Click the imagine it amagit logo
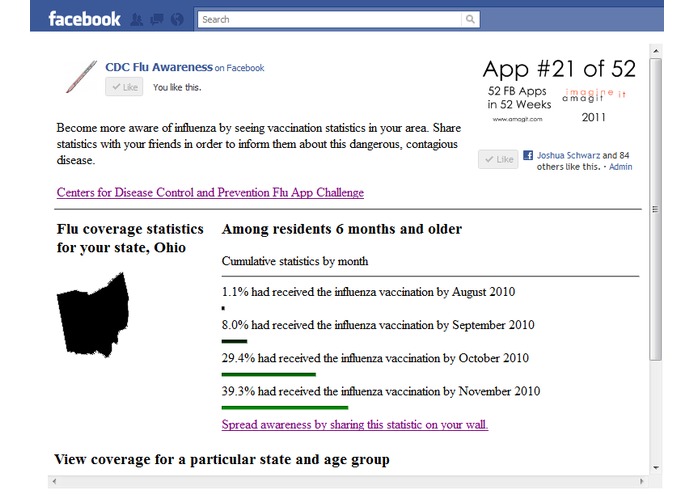Viewport: 695px width, 494px height. (594, 95)
